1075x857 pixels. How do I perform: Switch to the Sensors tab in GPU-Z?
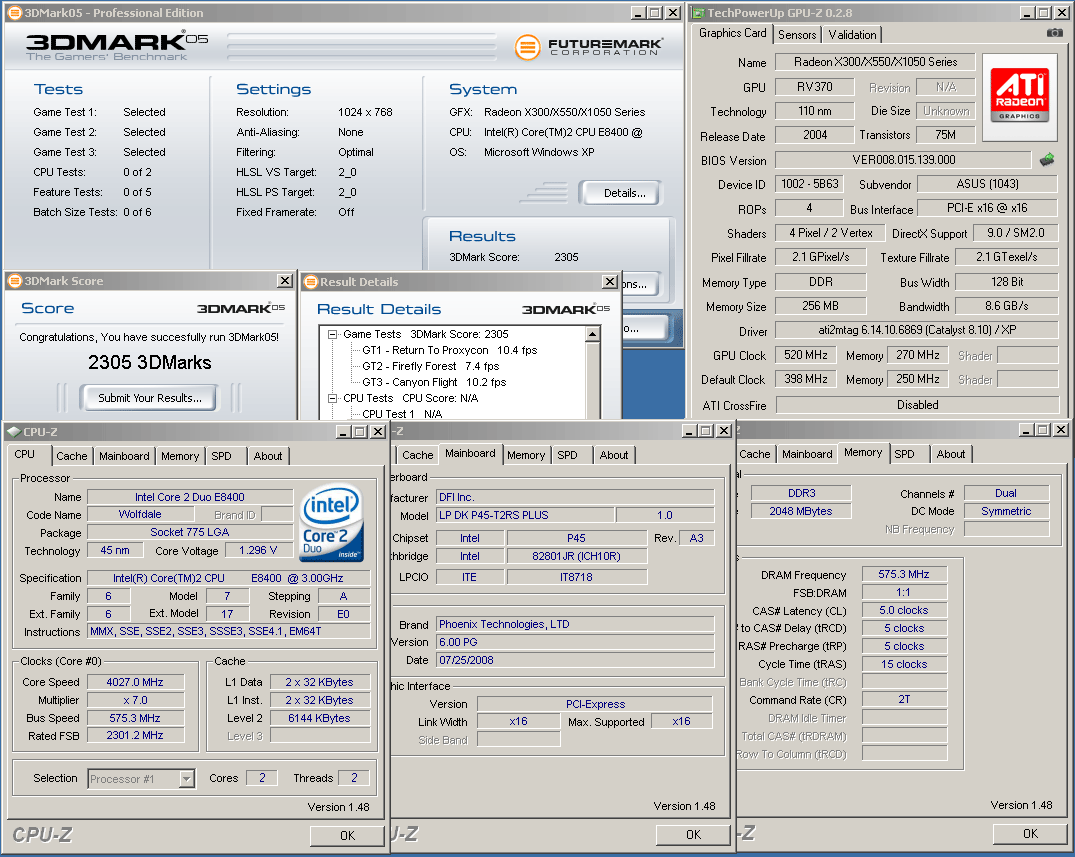click(797, 34)
